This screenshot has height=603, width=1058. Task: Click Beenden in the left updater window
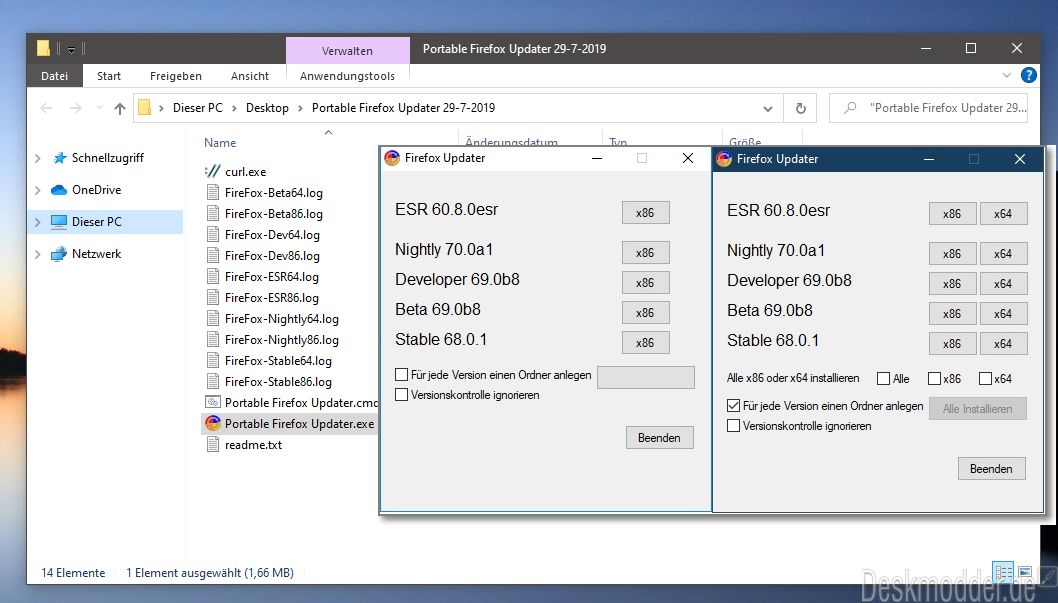click(x=659, y=438)
